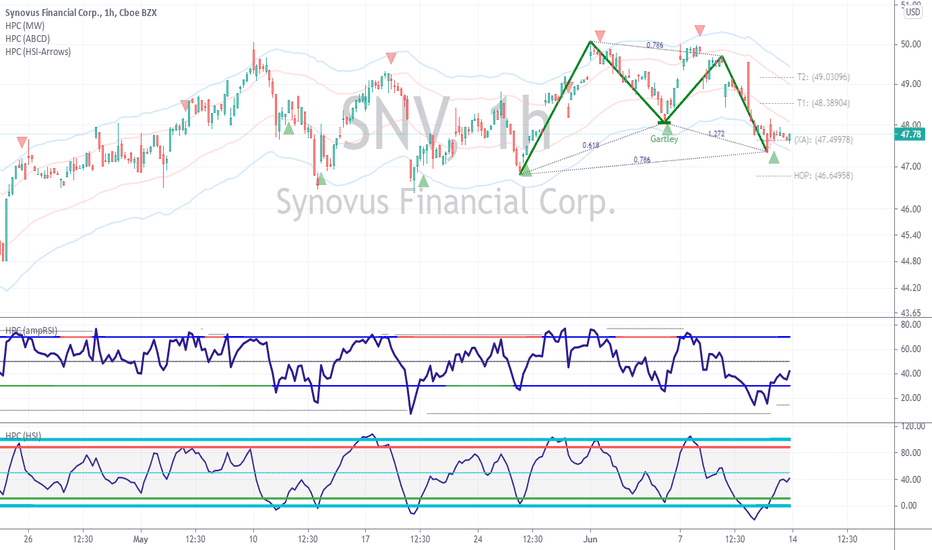The width and height of the screenshot is (932, 550).
Task: Click the 46.00 price scale label
Action: tap(911, 209)
